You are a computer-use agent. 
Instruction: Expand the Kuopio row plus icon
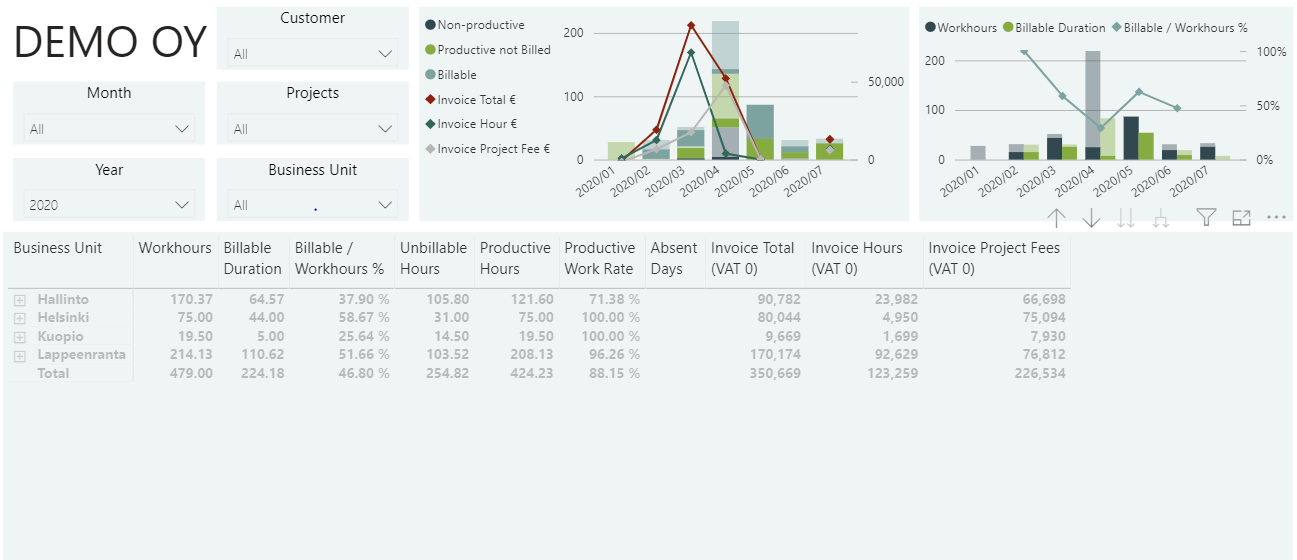(19, 337)
